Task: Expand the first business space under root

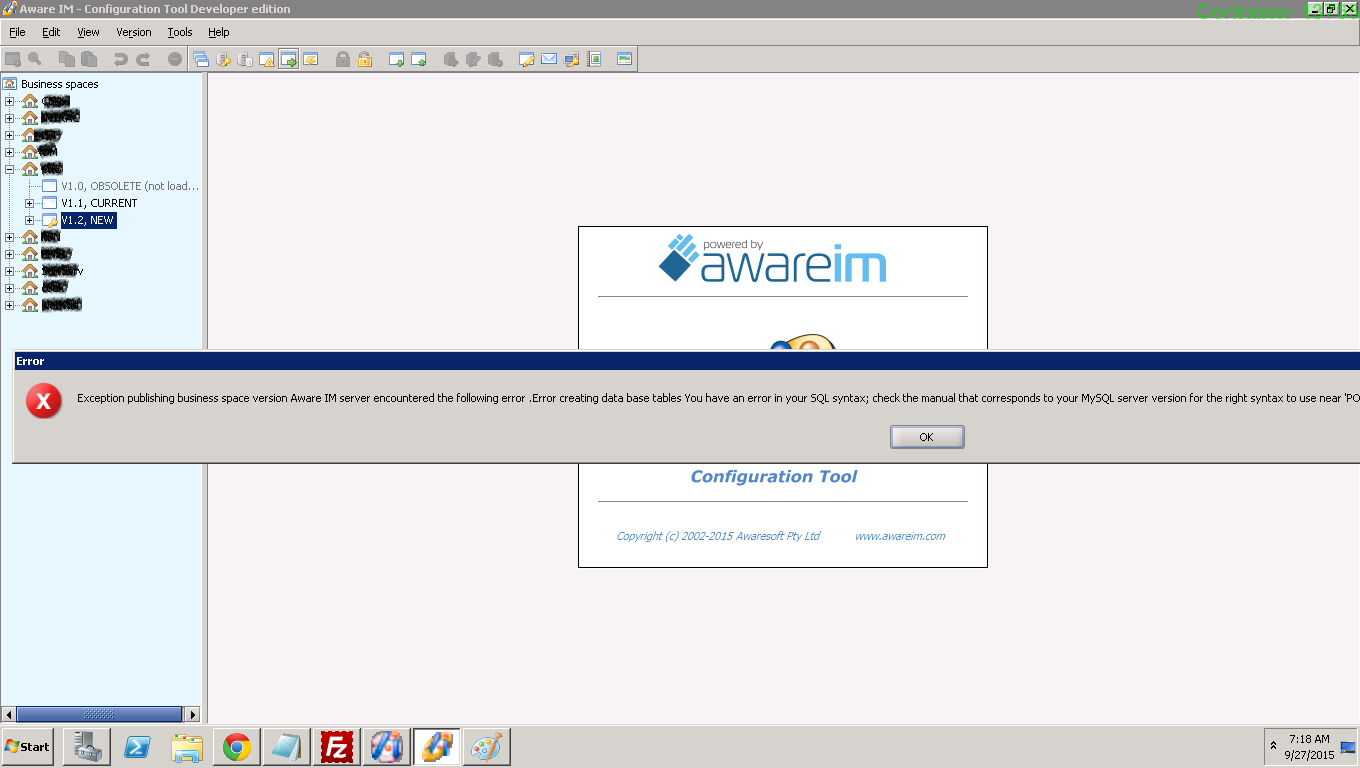Action: (10, 101)
